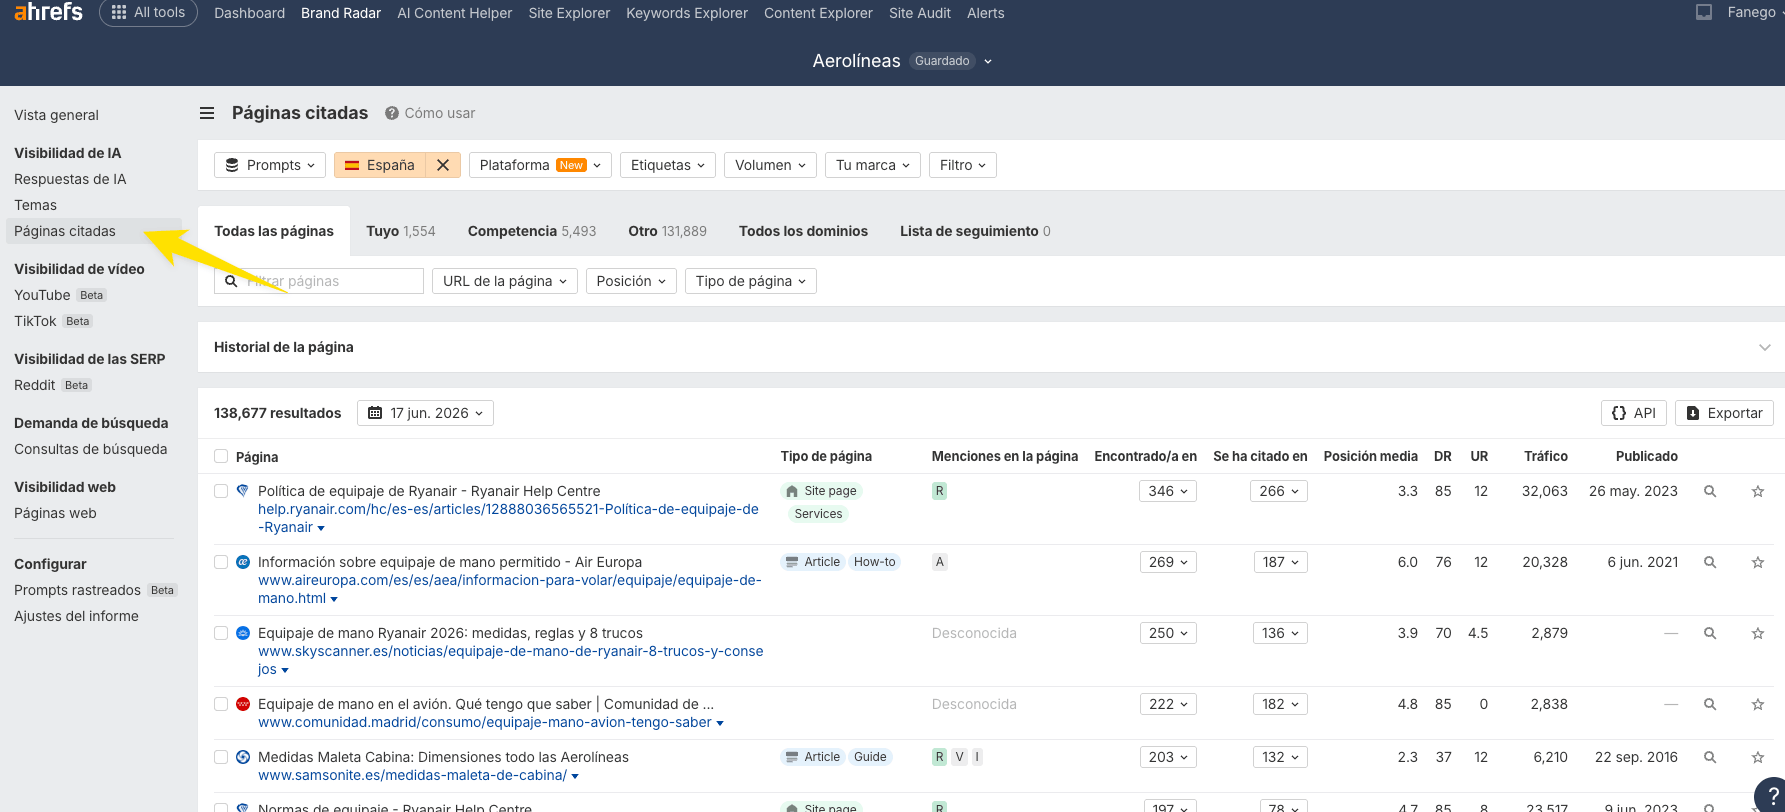This screenshot has height=812, width=1785.
Task: Open the URL de la página dropdown
Action: tap(505, 281)
